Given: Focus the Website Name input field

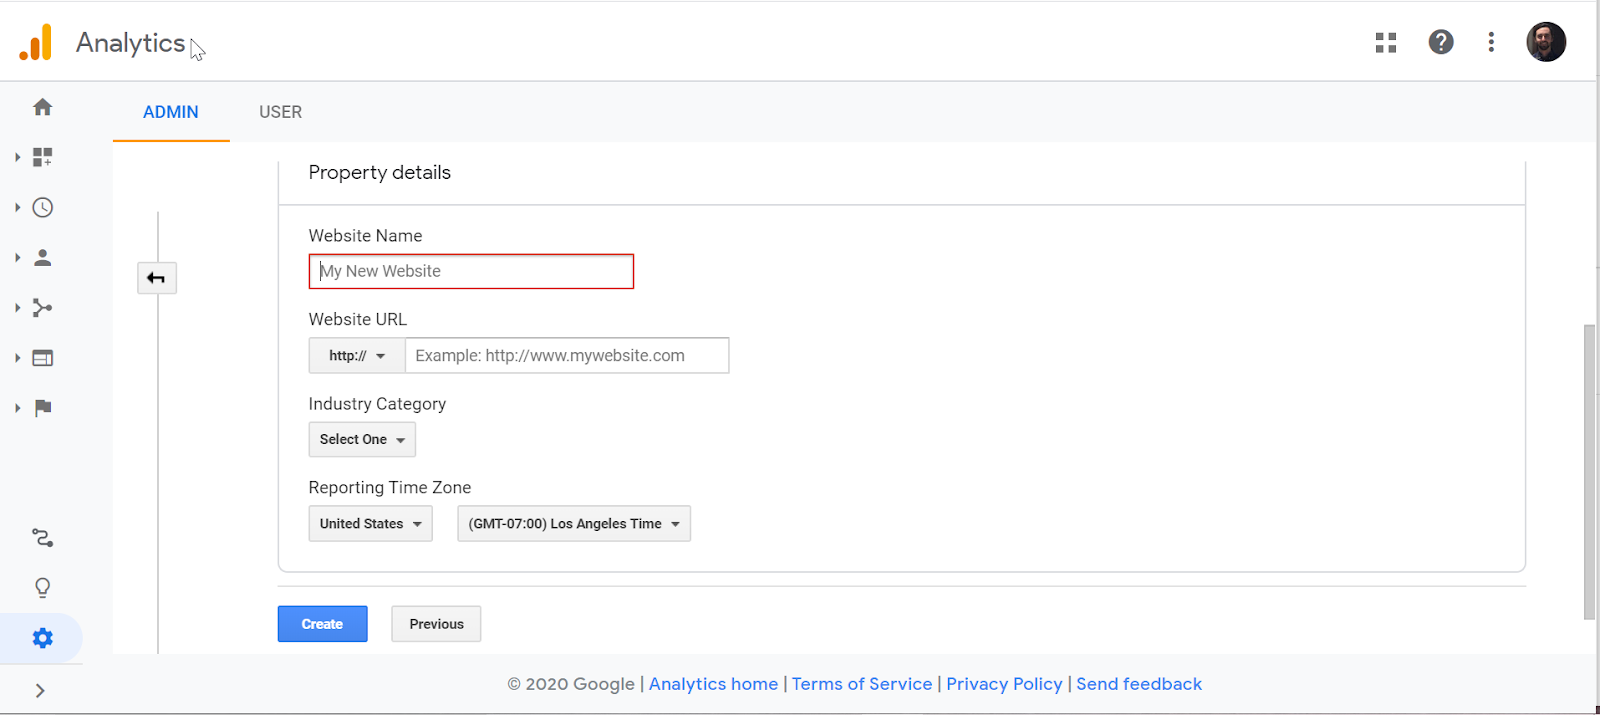Looking at the screenshot, I should [x=471, y=271].
